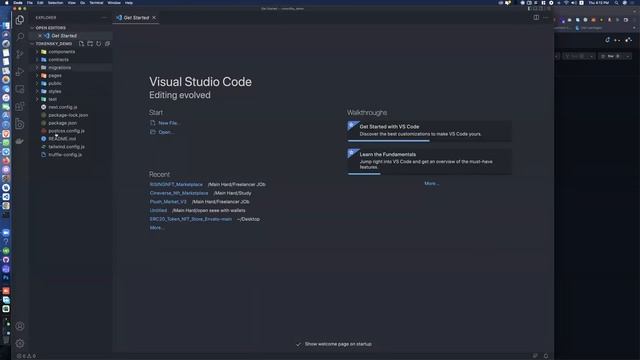Open tailwind.config.js file
This screenshot has width=640, height=360.
67,147
